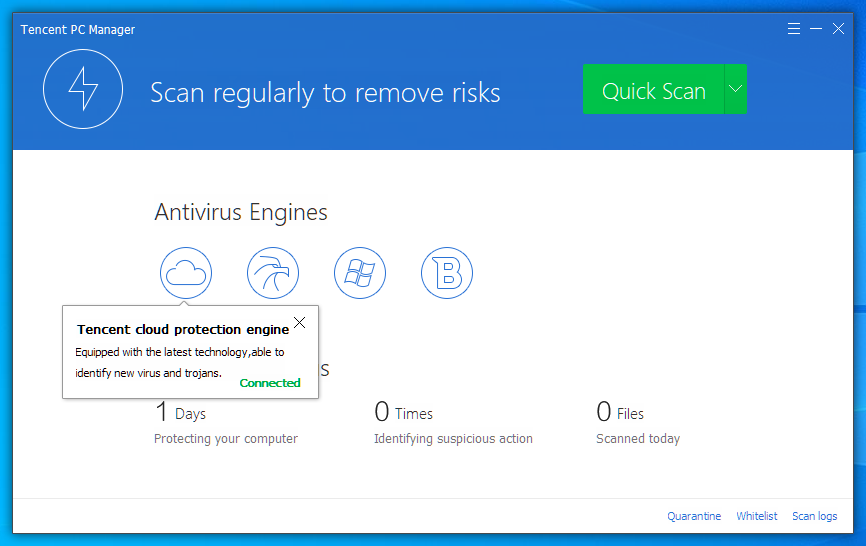The height and width of the screenshot is (546, 866).
Task: Click the 0 Files scanned today counter
Action: (x=620, y=412)
